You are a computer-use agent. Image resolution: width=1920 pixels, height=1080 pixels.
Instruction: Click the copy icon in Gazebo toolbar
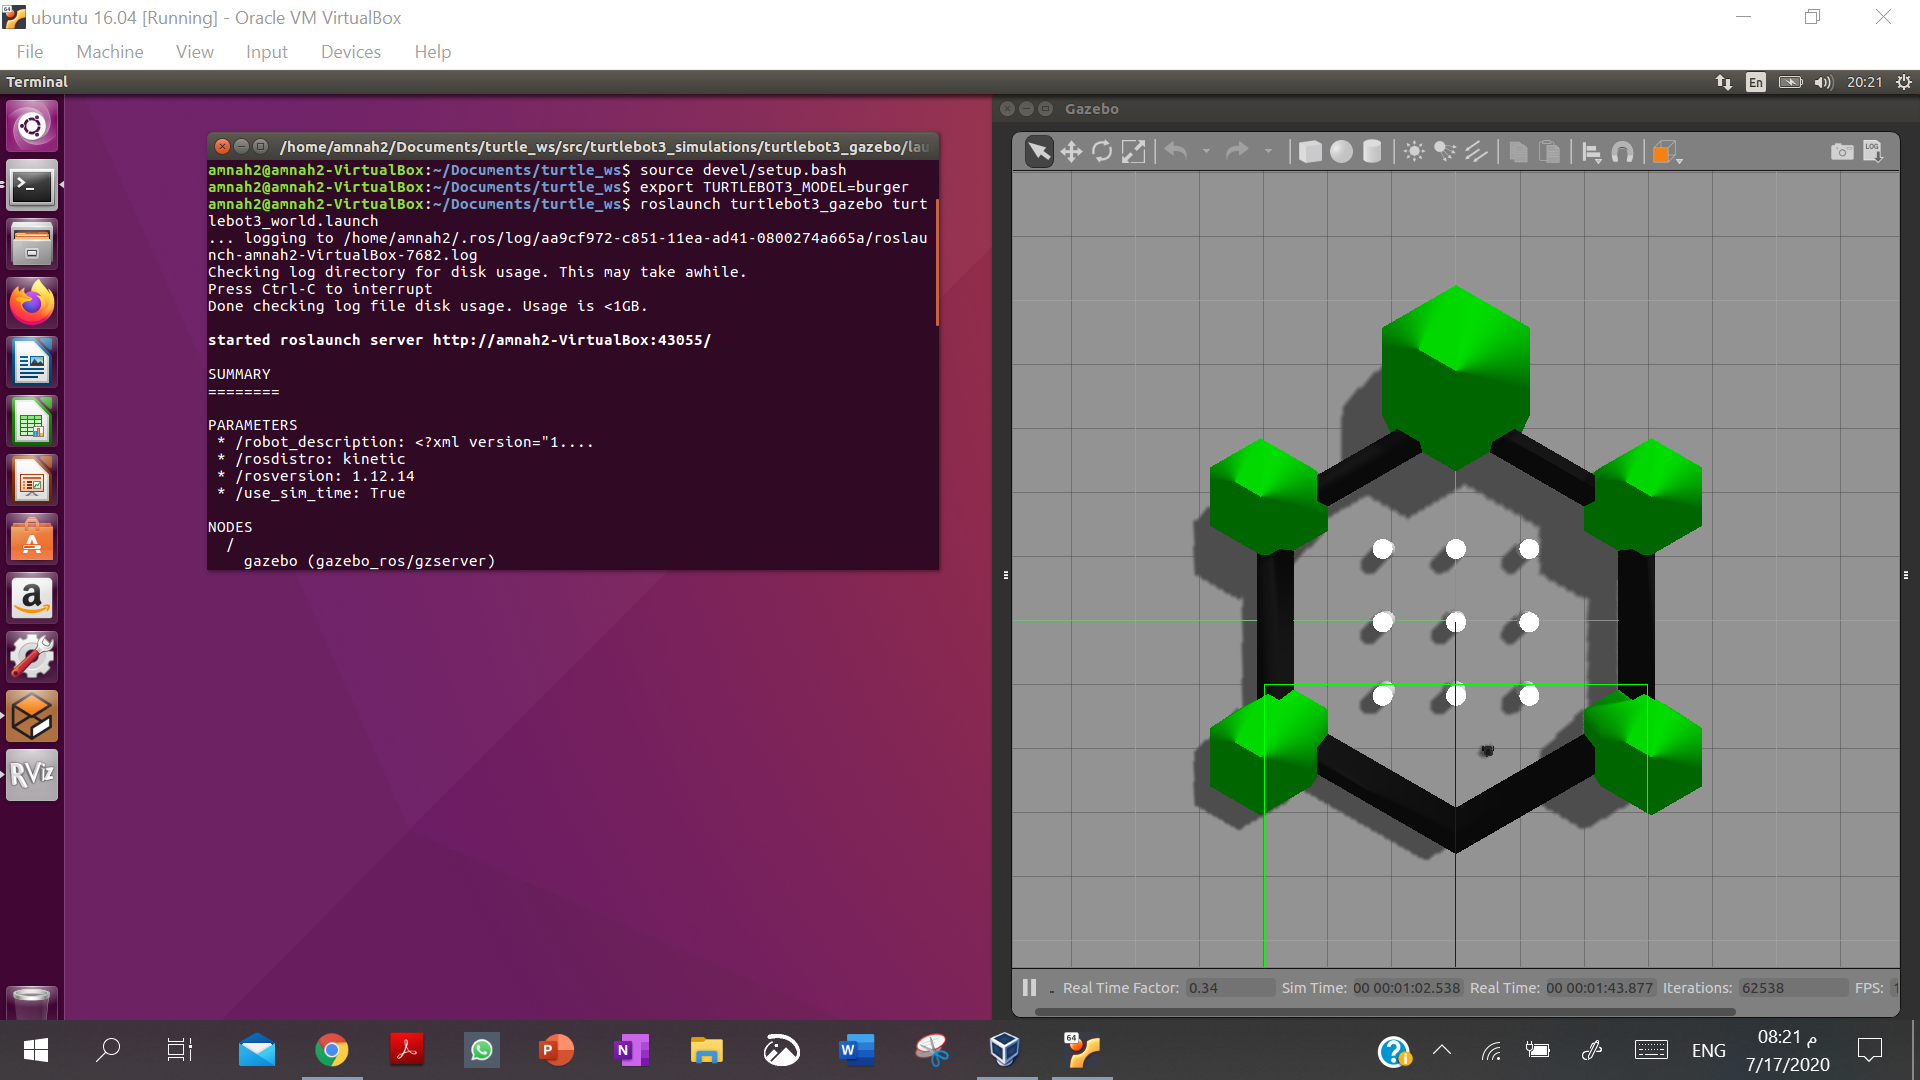pyautogui.click(x=1518, y=152)
